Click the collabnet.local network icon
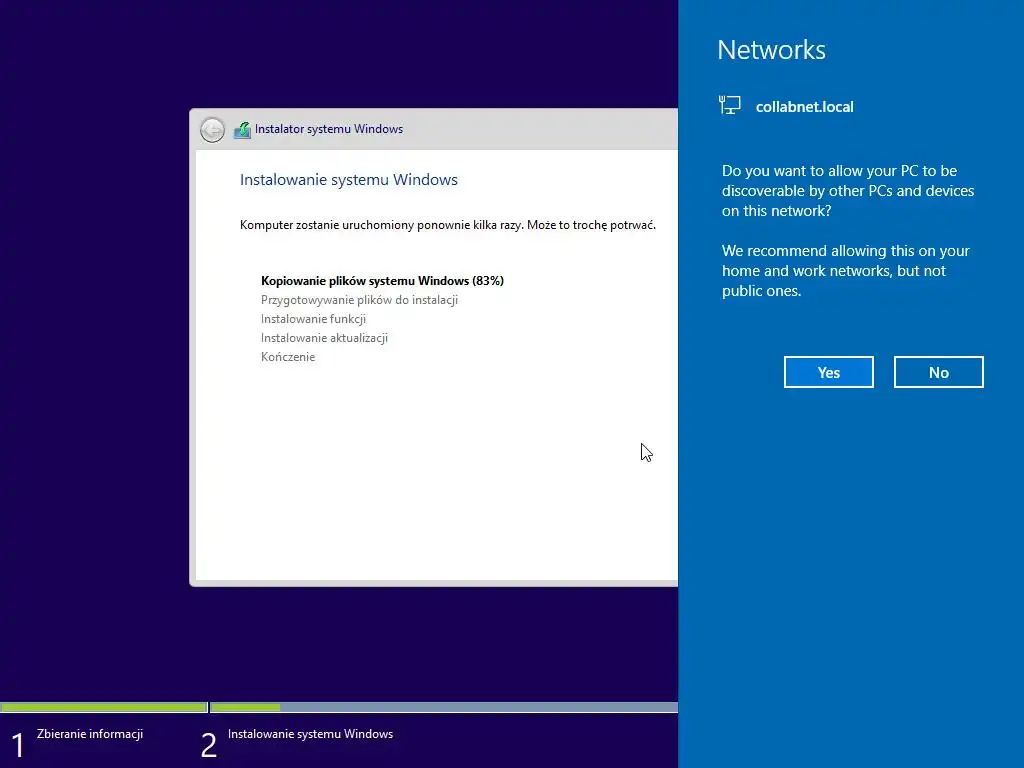The height and width of the screenshot is (768, 1024). pyautogui.click(x=730, y=105)
